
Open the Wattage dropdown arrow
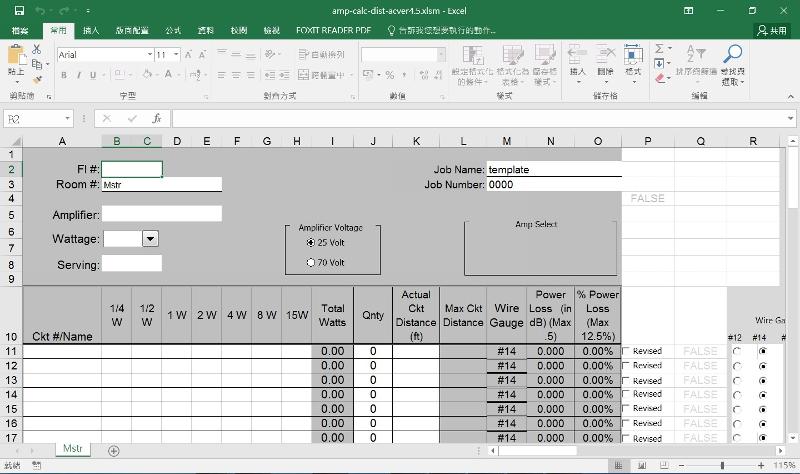[x=151, y=239]
